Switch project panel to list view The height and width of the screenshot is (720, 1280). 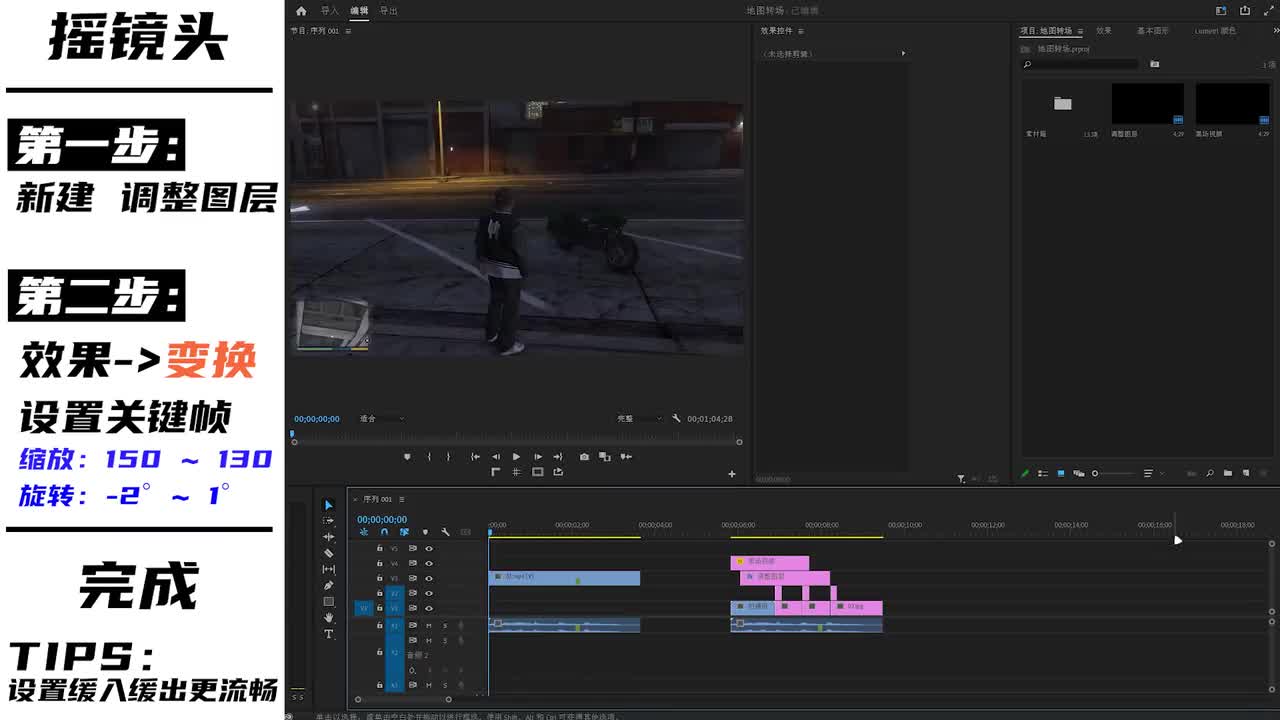1043,474
